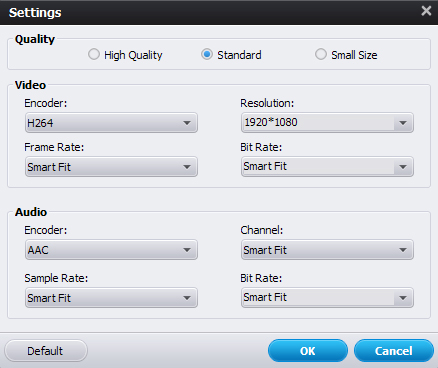The width and height of the screenshot is (438, 368).
Task: Click the Cancel button
Action: pos(394,351)
